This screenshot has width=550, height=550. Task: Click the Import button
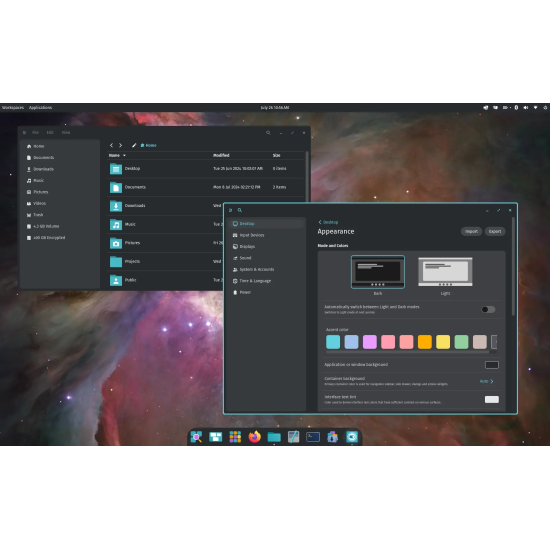pos(471,232)
